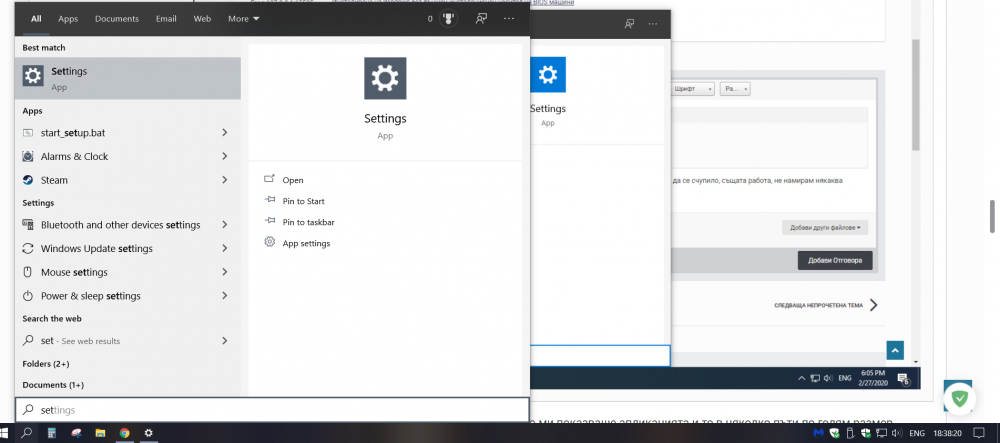Screen dimensions: 1000x443
Task: Click the Folders (2+) section header
Action: coord(46,364)
